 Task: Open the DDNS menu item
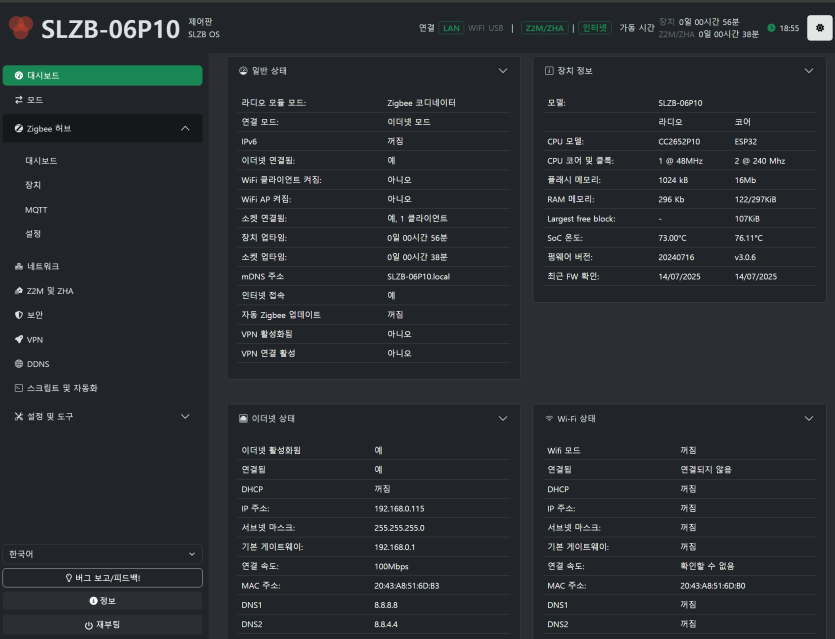point(102,364)
